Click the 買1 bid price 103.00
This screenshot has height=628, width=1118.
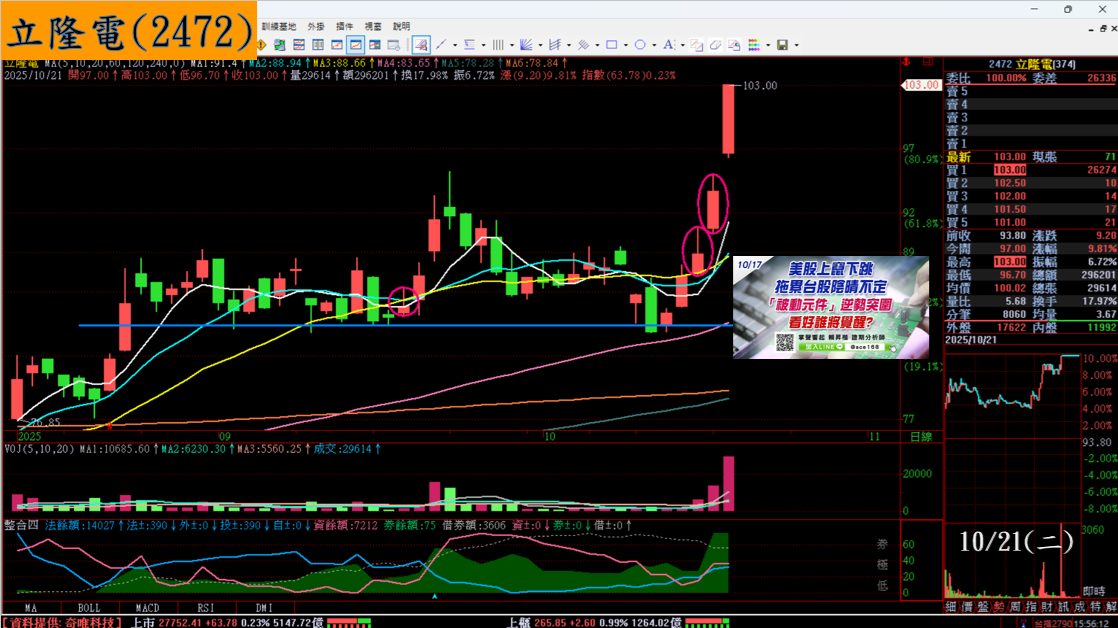1010,170
